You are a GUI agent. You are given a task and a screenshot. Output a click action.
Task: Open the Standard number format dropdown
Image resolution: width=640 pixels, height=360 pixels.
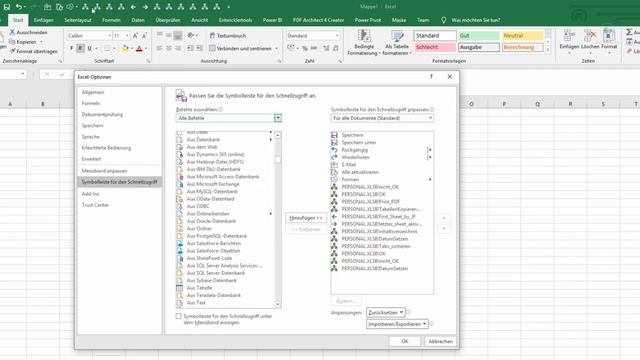337,36
